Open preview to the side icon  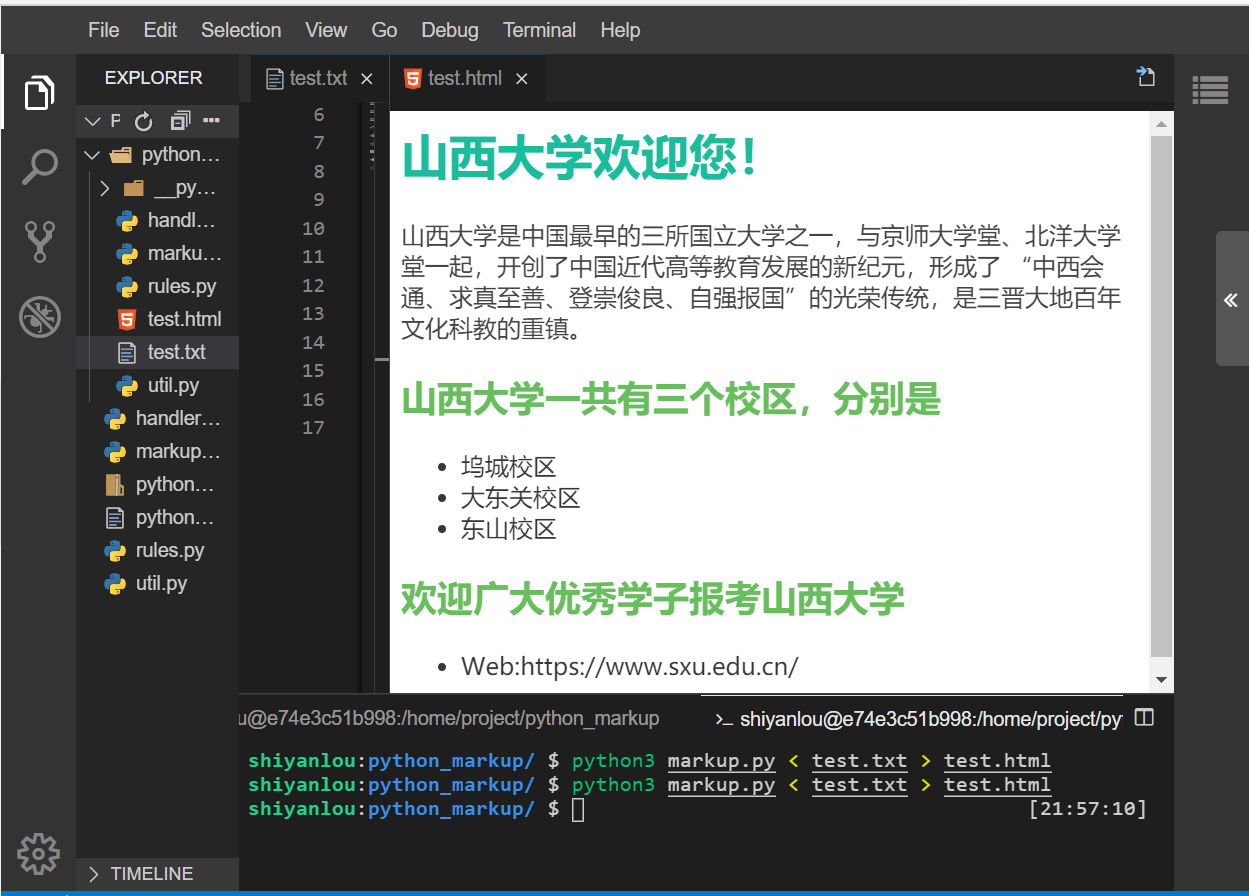click(1146, 77)
